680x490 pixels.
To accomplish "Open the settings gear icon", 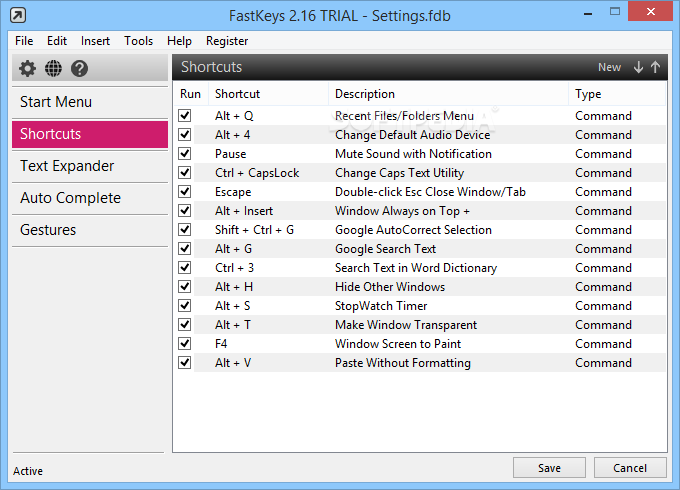I will (x=27, y=68).
